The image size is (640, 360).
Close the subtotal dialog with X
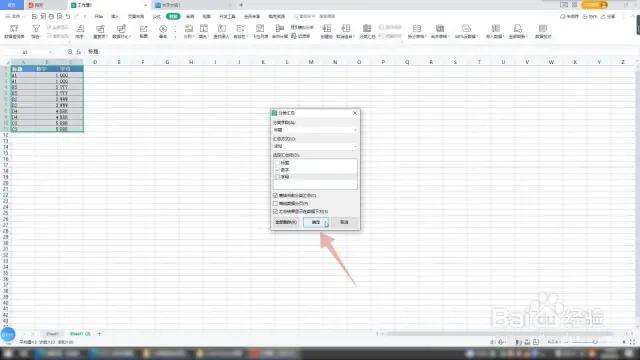tap(355, 113)
